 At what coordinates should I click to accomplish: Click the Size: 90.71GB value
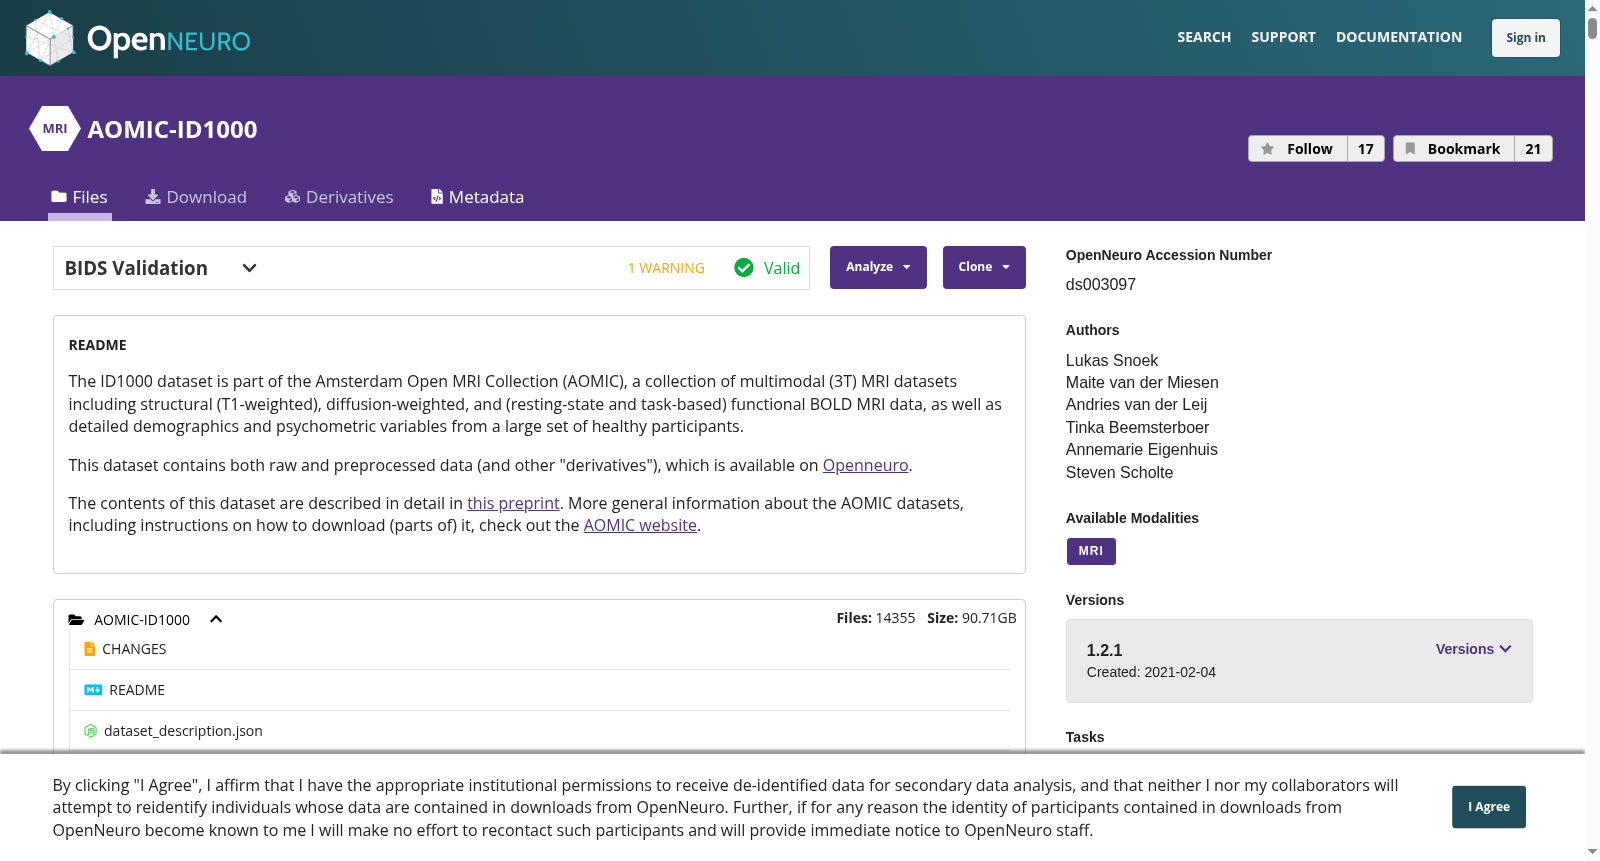click(x=972, y=618)
